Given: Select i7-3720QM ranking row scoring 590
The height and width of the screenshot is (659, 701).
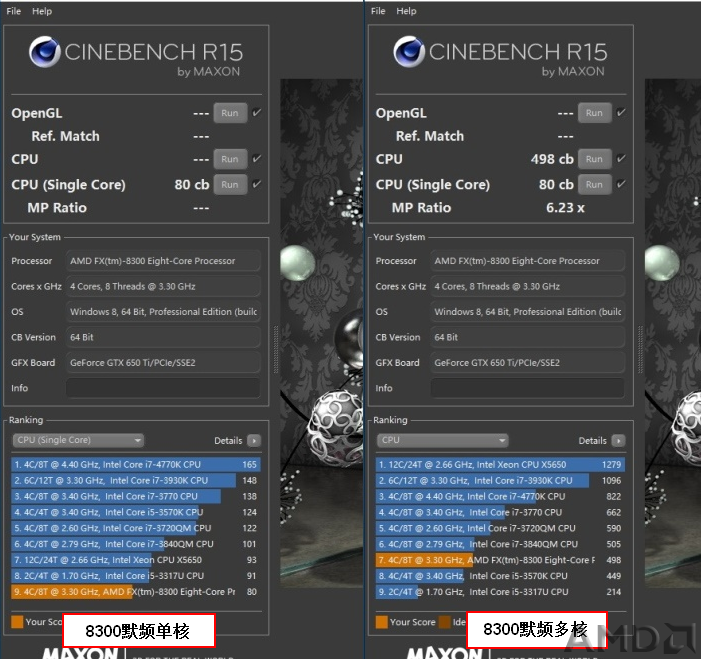Looking at the screenshot, I should click(x=500, y=528).
